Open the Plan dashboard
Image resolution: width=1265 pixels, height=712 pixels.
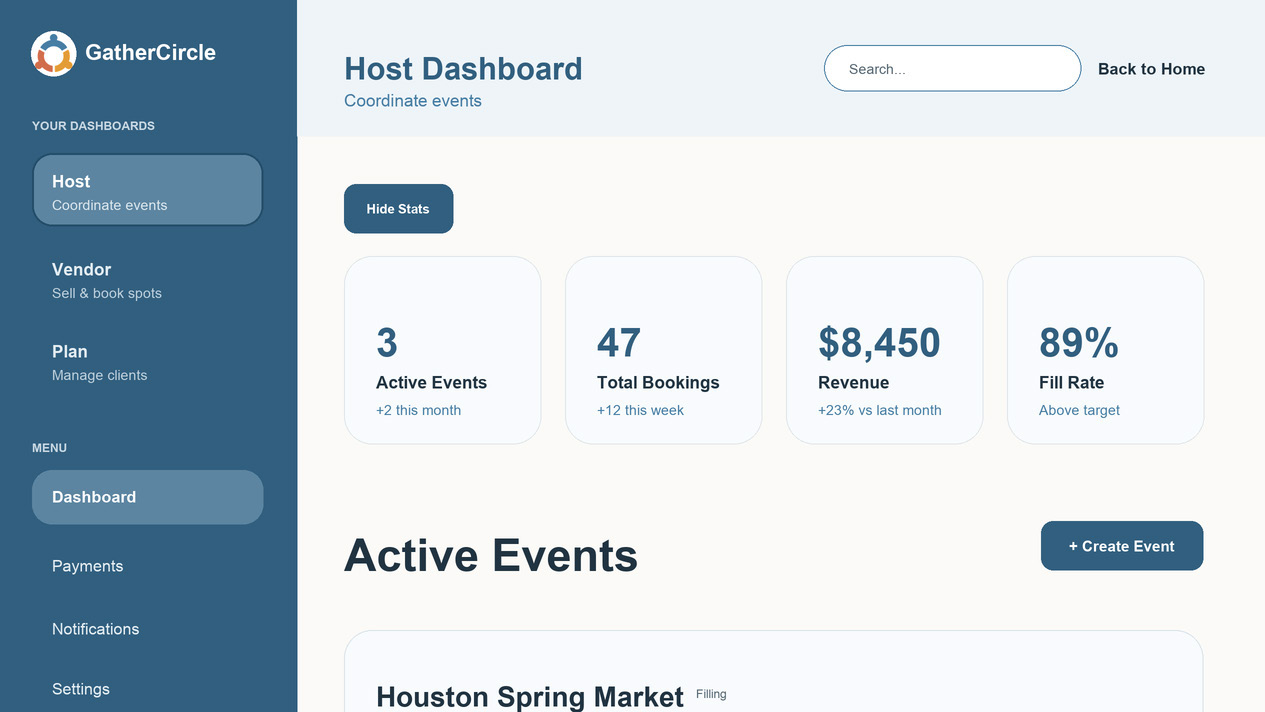click(148, 362)
